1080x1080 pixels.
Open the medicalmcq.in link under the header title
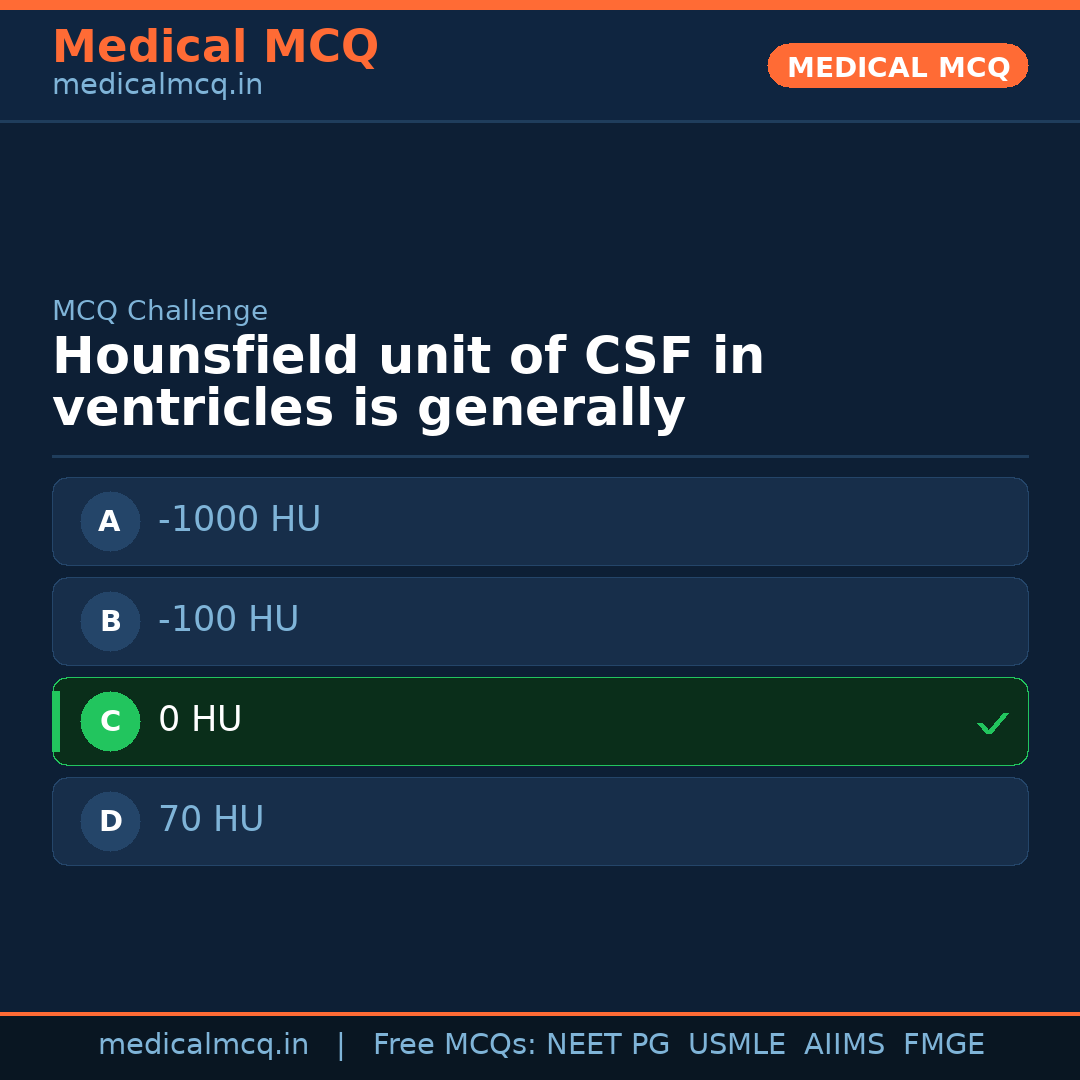(157, 86)
